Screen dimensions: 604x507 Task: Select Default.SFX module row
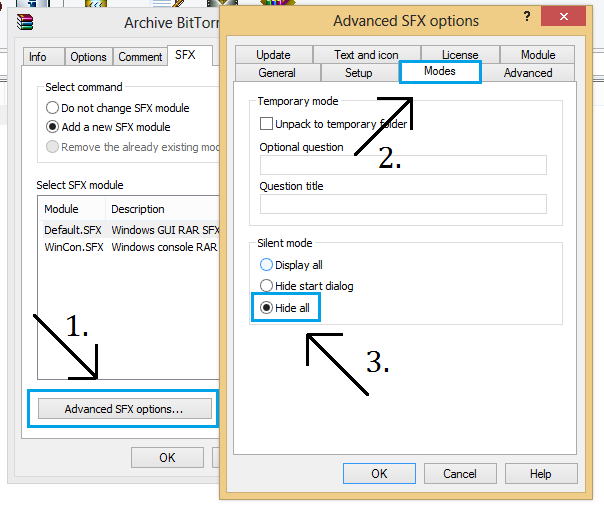click(x=129, y=230)
